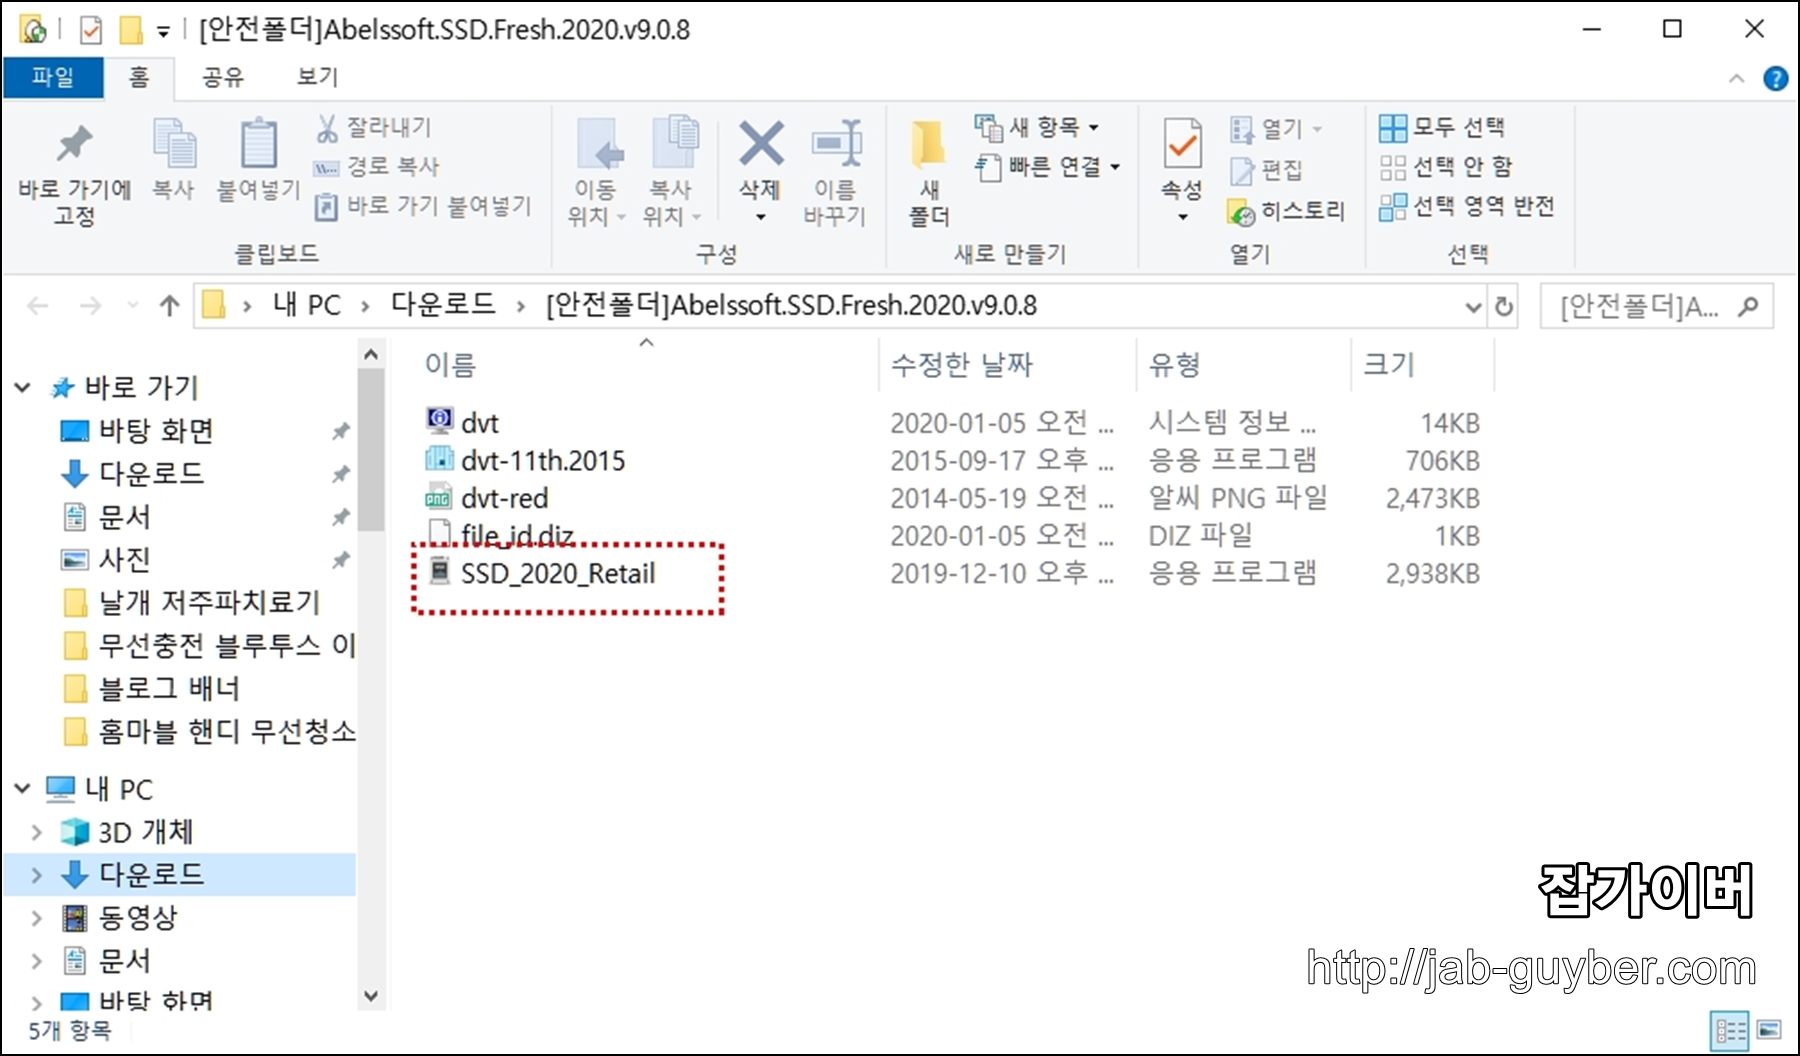Open file History (히스토리)

click(1286, 211)
